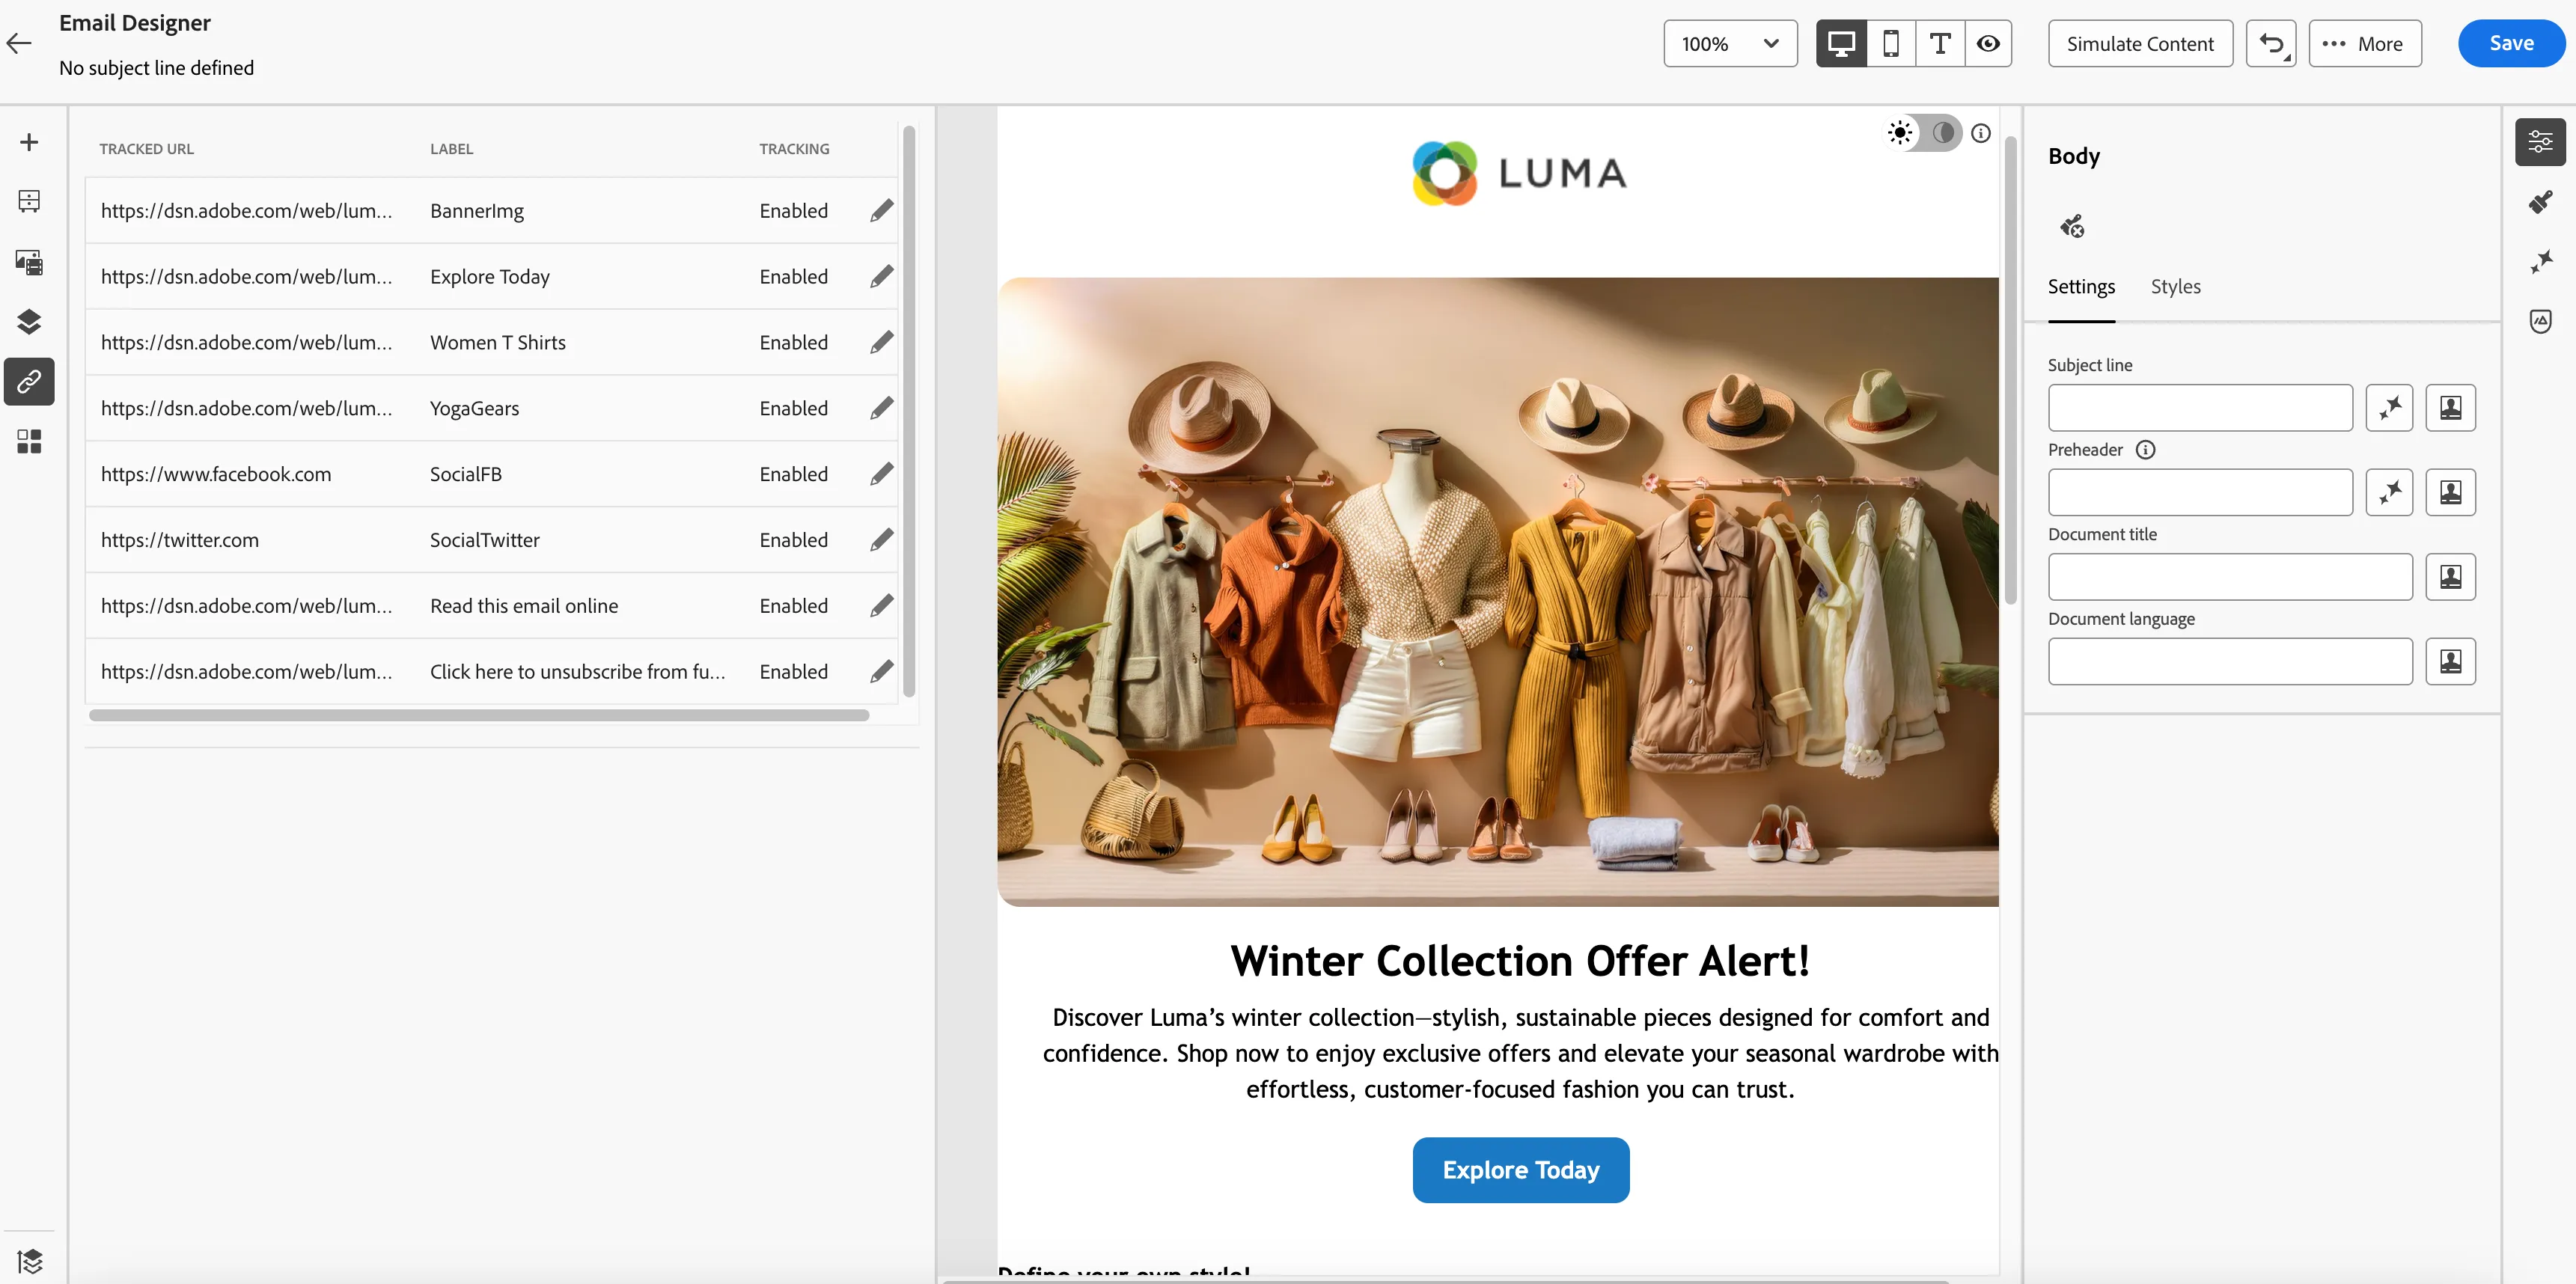Screen dimensions: 2576x1284
Task: Open the layers icon in left rail
Action: click(29, 322)
